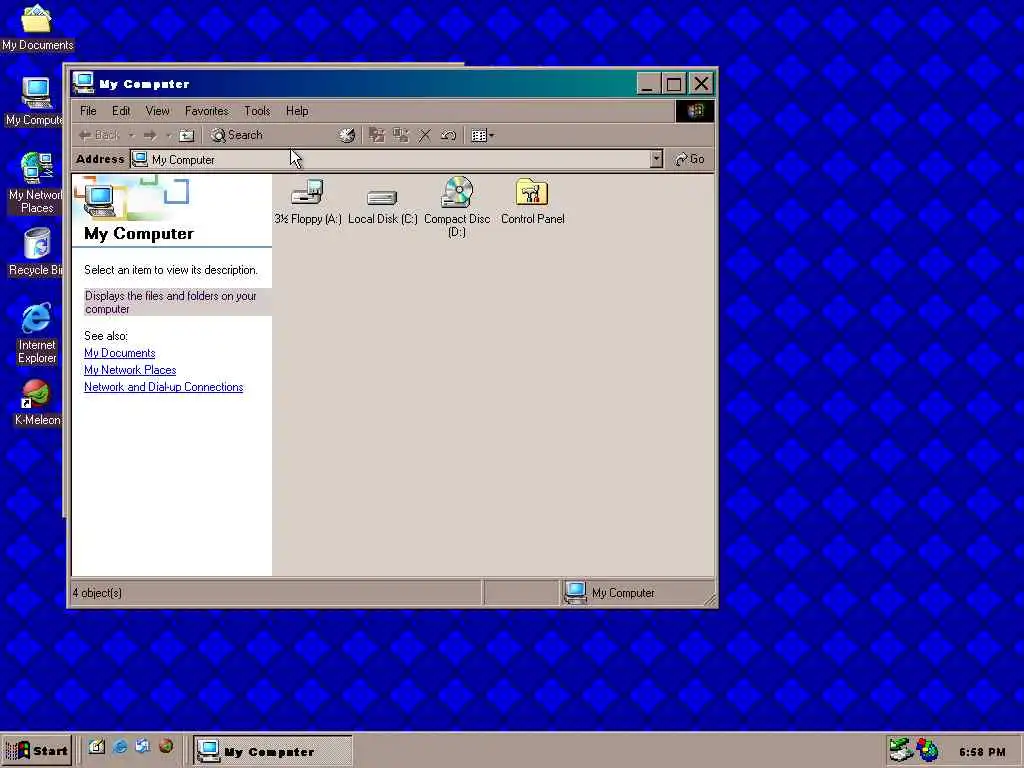The image size is (1024, 768).
Task: Click the Back toolbar button
Action: 99,135
